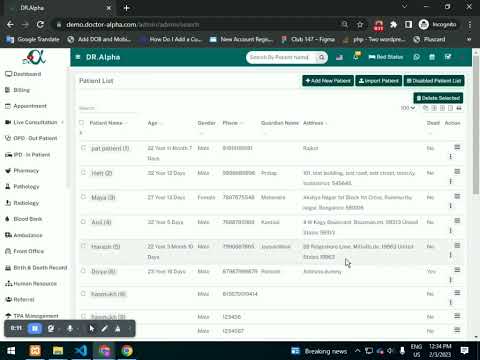
Task: Open the Pharmacy module
Action: point(22,171)
